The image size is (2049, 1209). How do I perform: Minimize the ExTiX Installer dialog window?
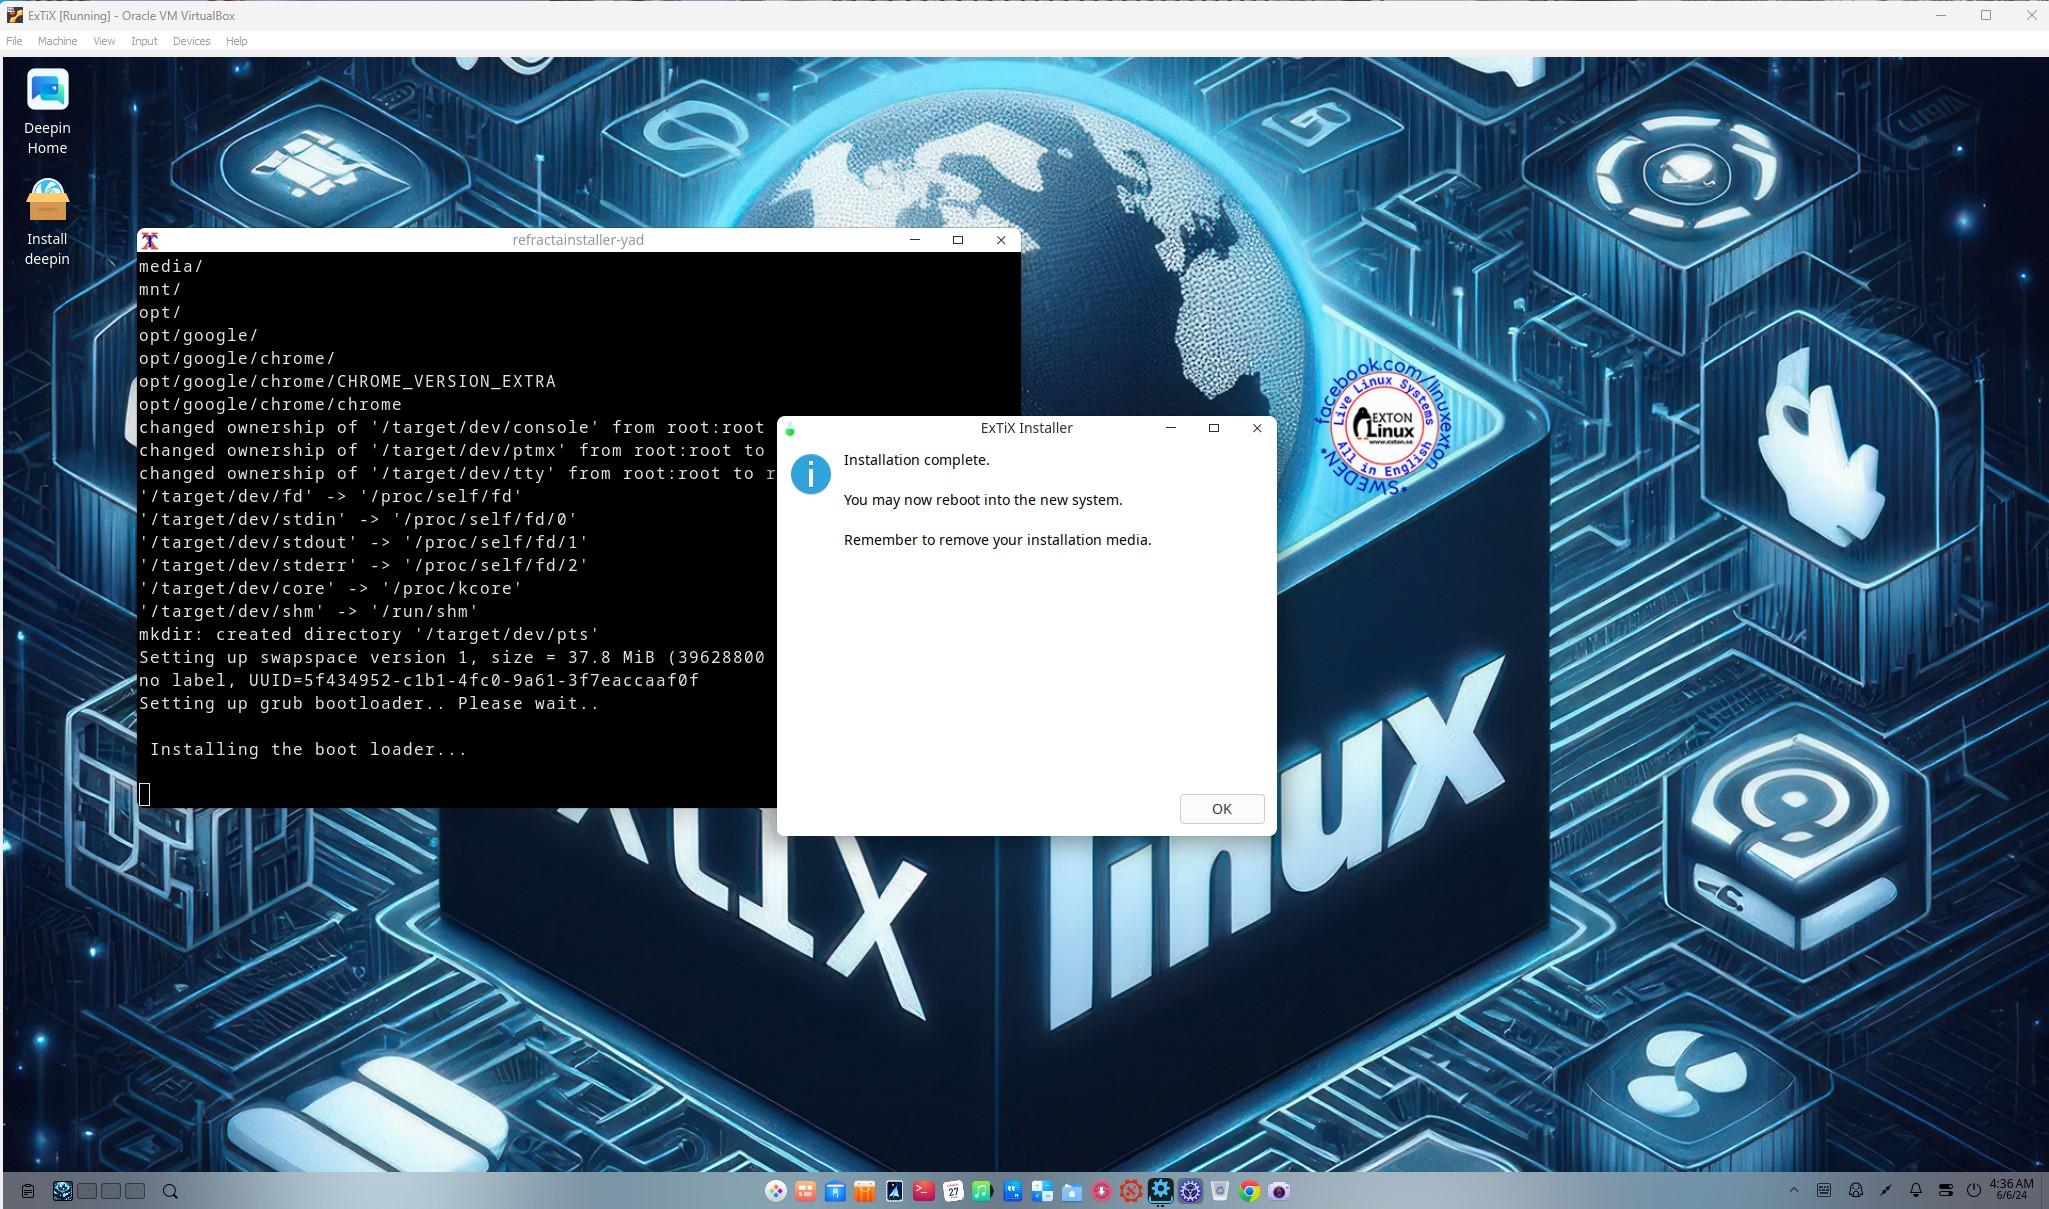[x=1171, y=428]
